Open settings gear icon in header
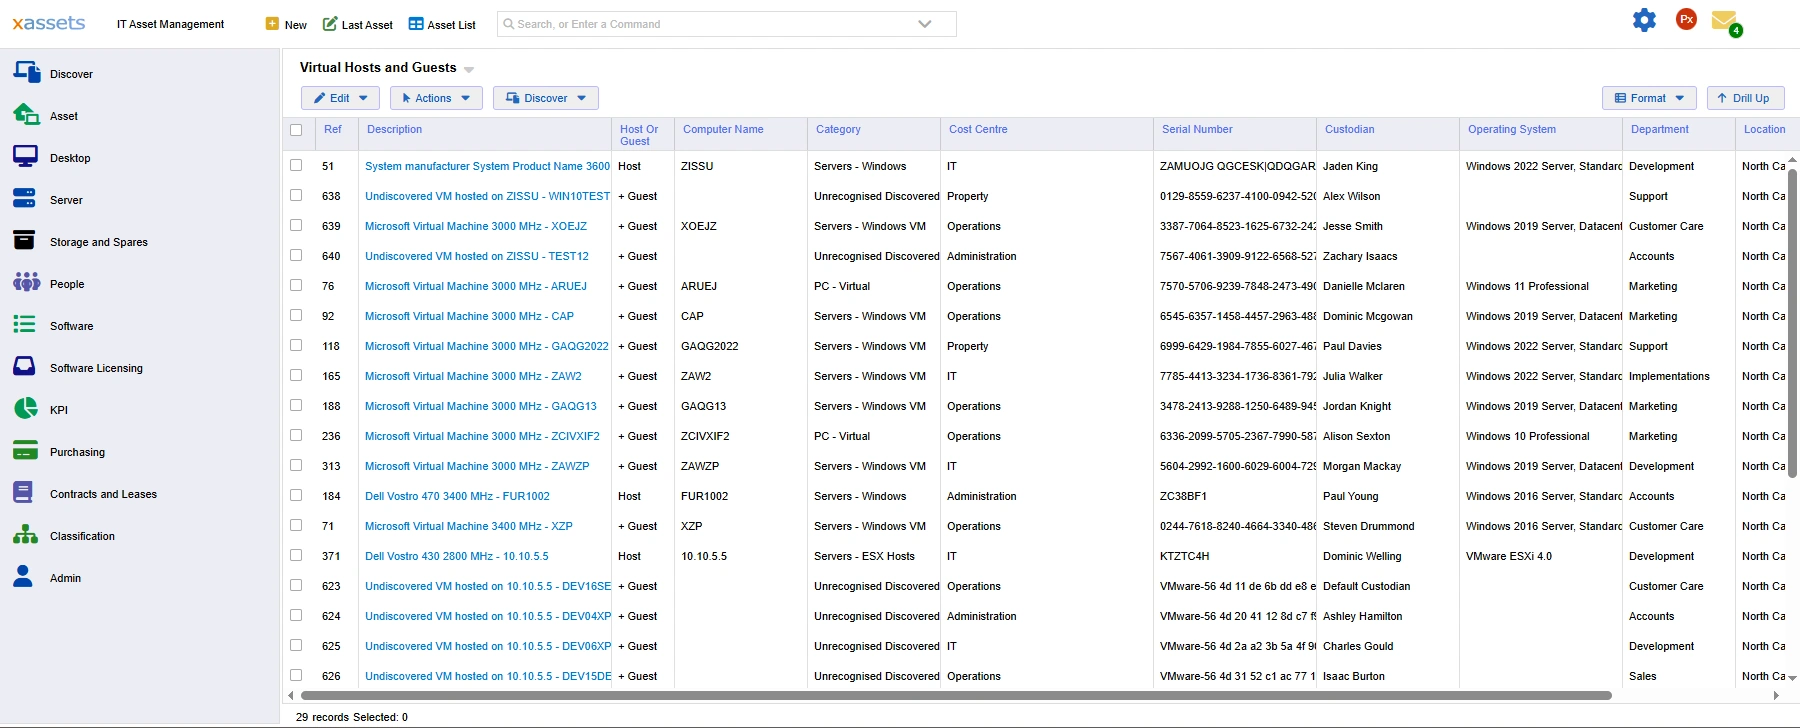This screenshot has height=728, width=1800. [1644, 20]
